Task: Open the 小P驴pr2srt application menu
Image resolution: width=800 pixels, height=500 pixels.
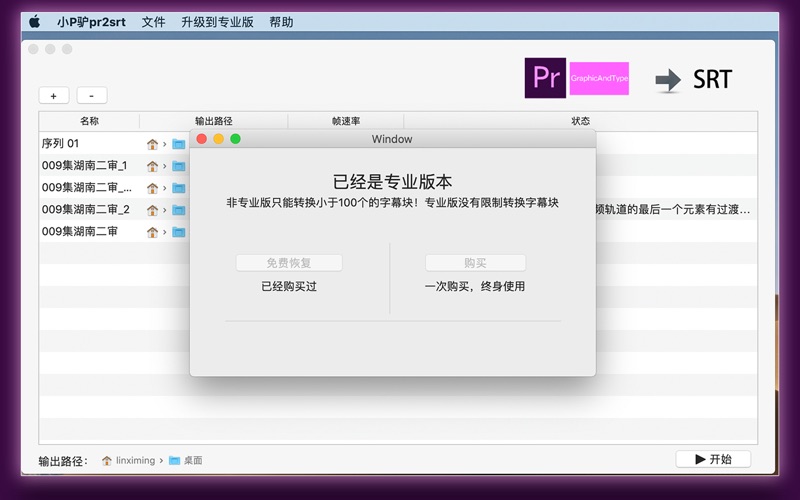Action: click(x=91, y=22)
